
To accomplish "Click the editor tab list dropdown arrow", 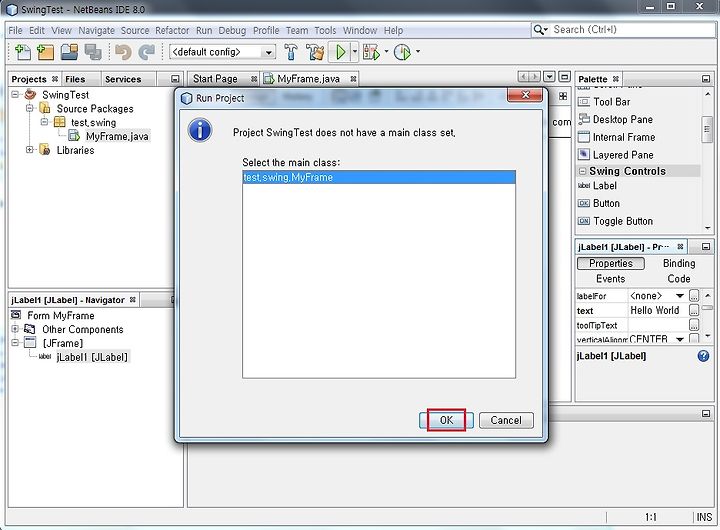I will pos(549,77).
